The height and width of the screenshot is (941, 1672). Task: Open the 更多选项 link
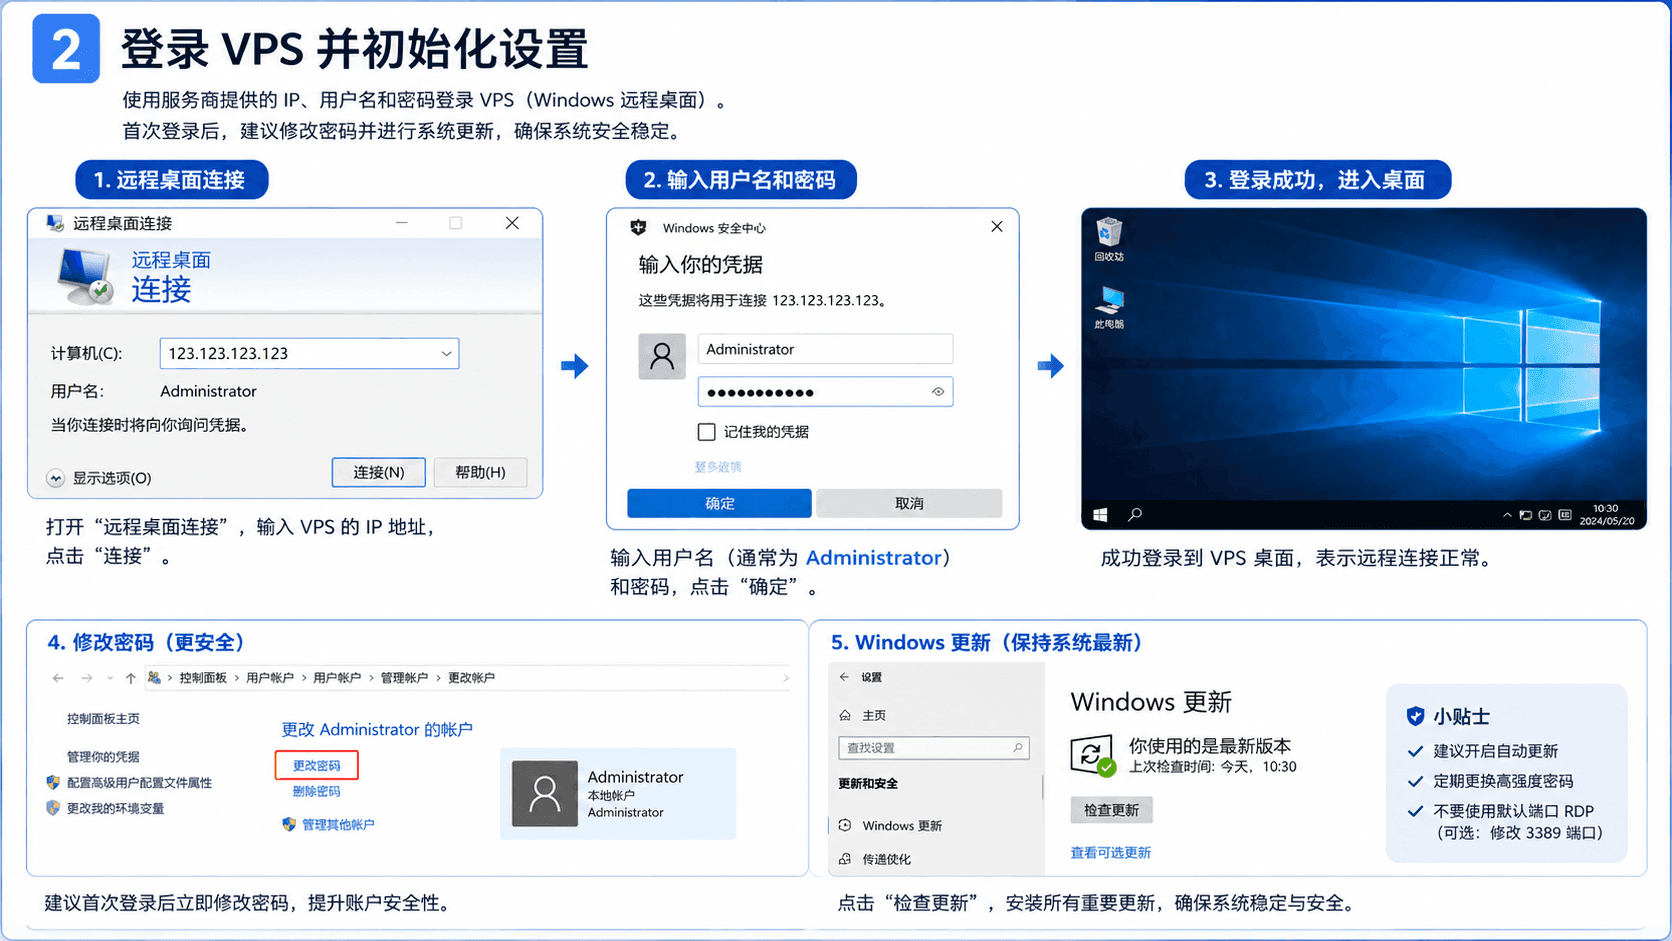click(718, 467)
